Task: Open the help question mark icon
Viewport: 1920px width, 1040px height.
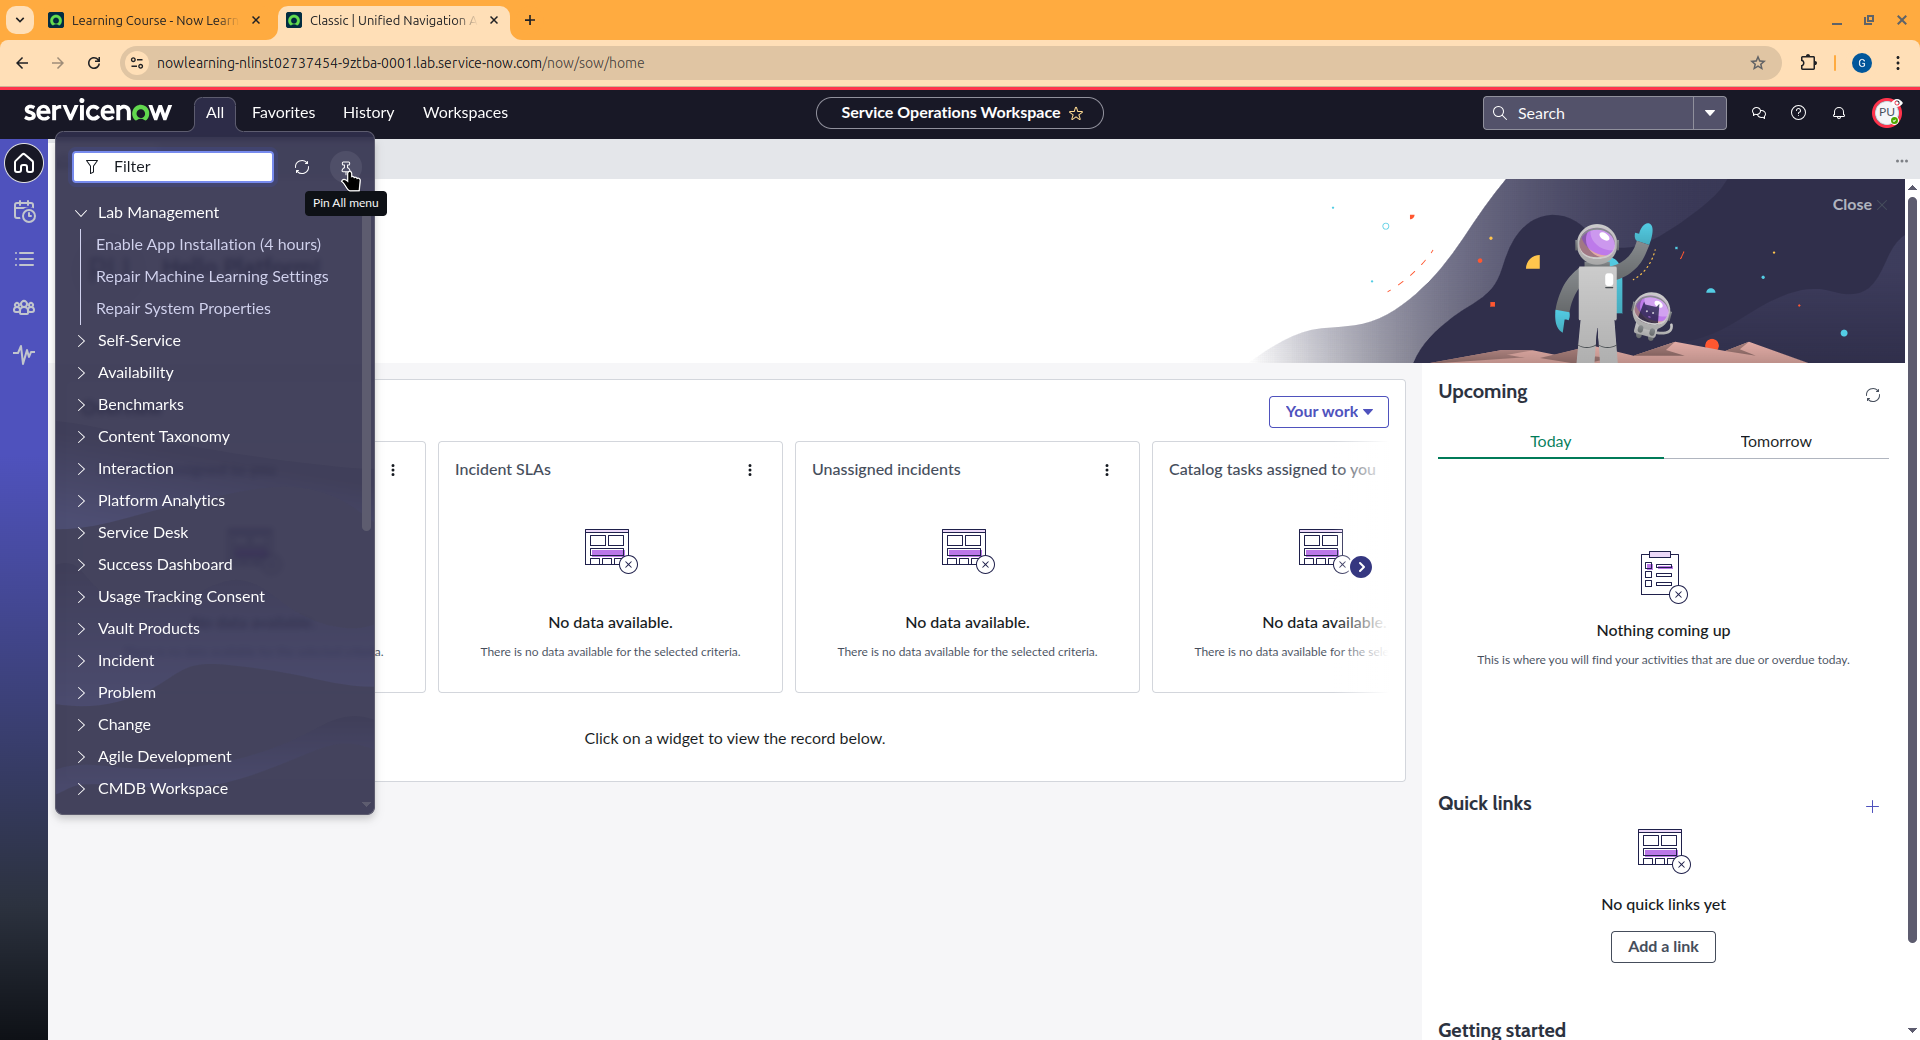Action: tap(1798, 113)
